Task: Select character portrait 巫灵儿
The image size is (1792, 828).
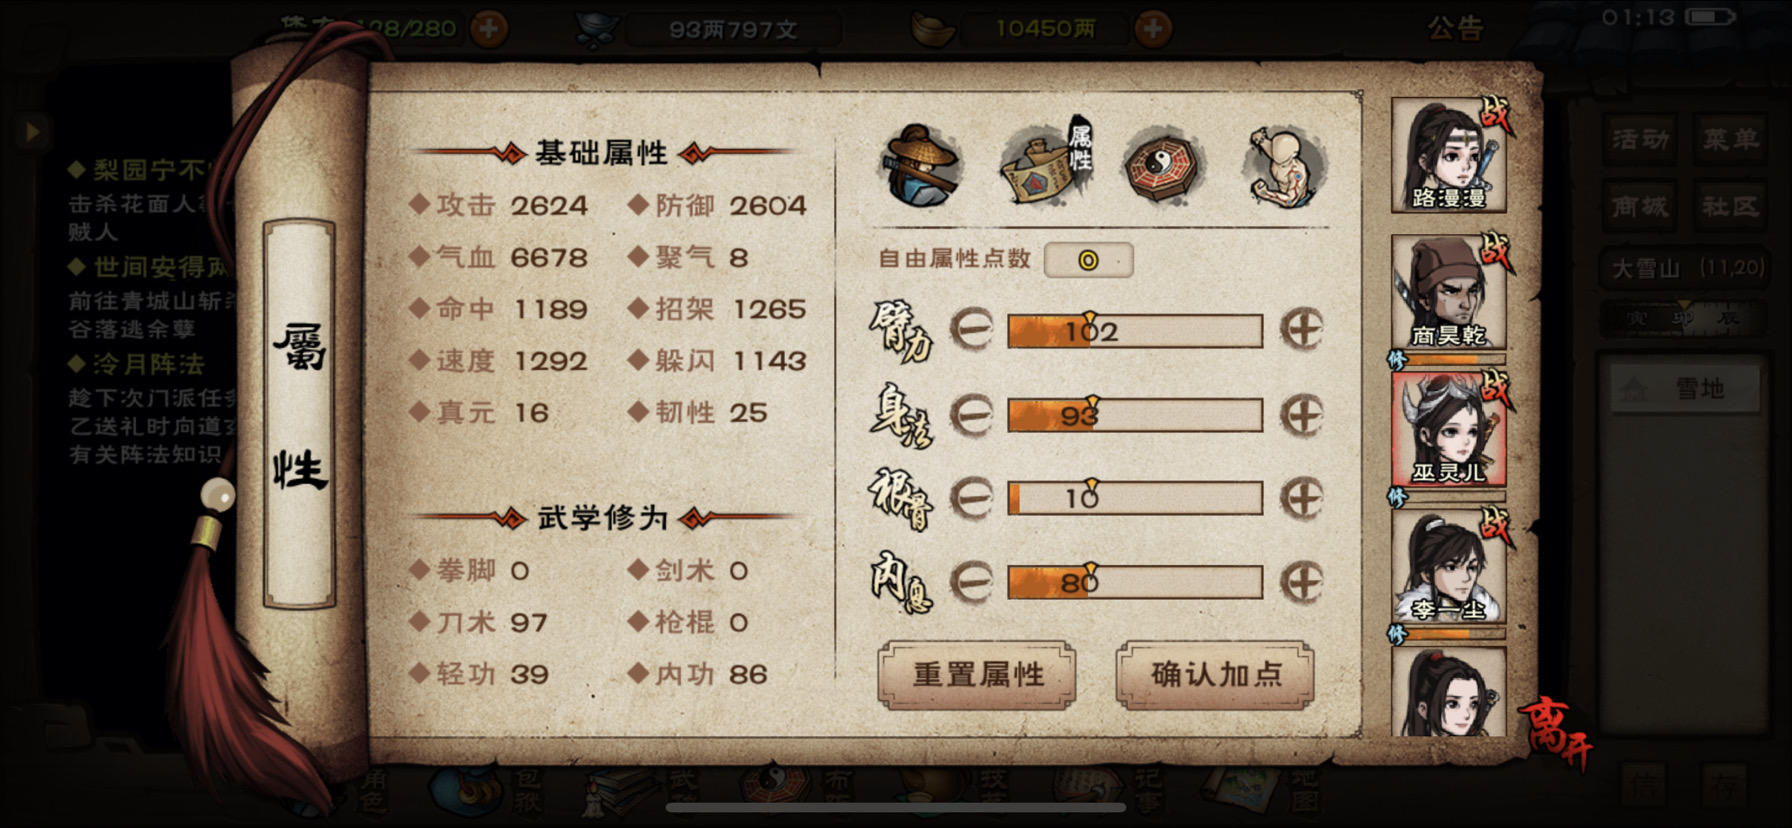Action: pyautogui.click(x=1449, y=430)
